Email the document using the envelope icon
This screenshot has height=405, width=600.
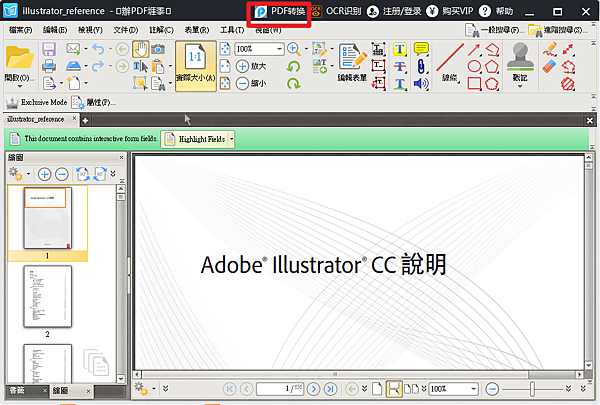(73, 49)
